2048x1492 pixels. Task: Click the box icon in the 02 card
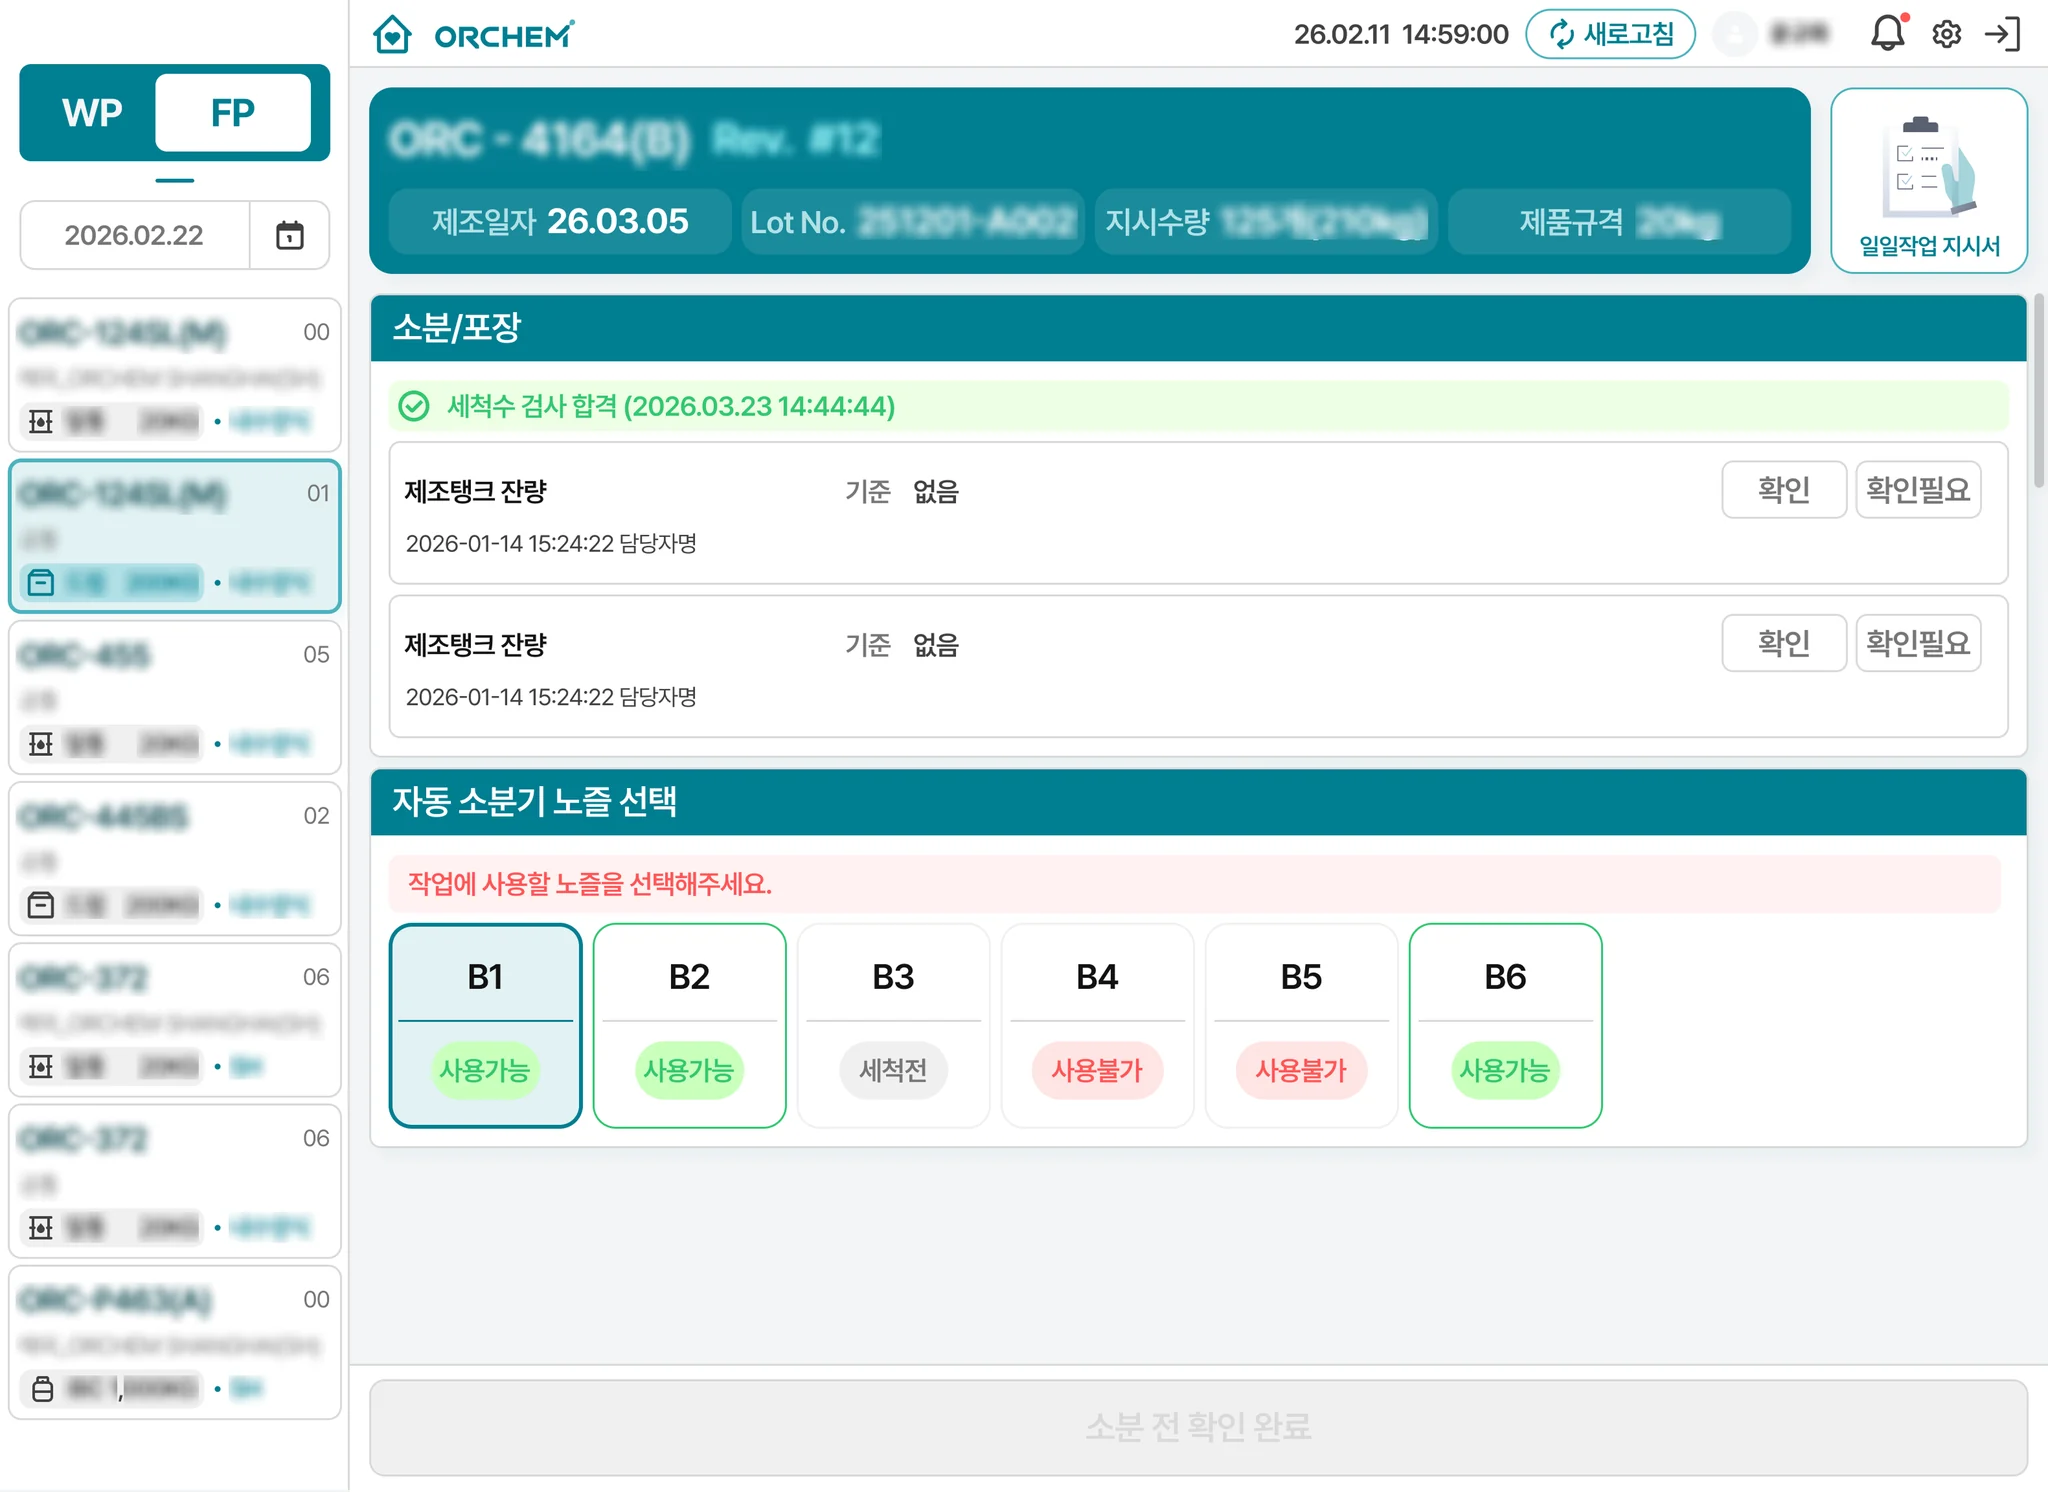point(41,905)
